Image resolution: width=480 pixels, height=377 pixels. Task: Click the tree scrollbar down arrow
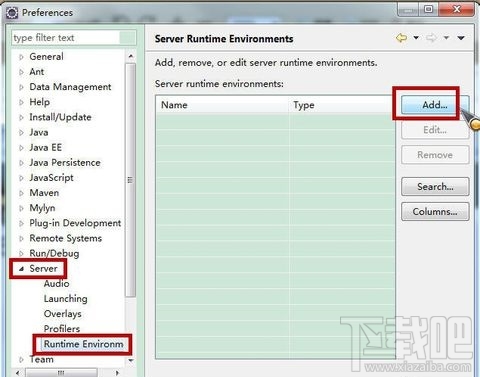[131, 360]
